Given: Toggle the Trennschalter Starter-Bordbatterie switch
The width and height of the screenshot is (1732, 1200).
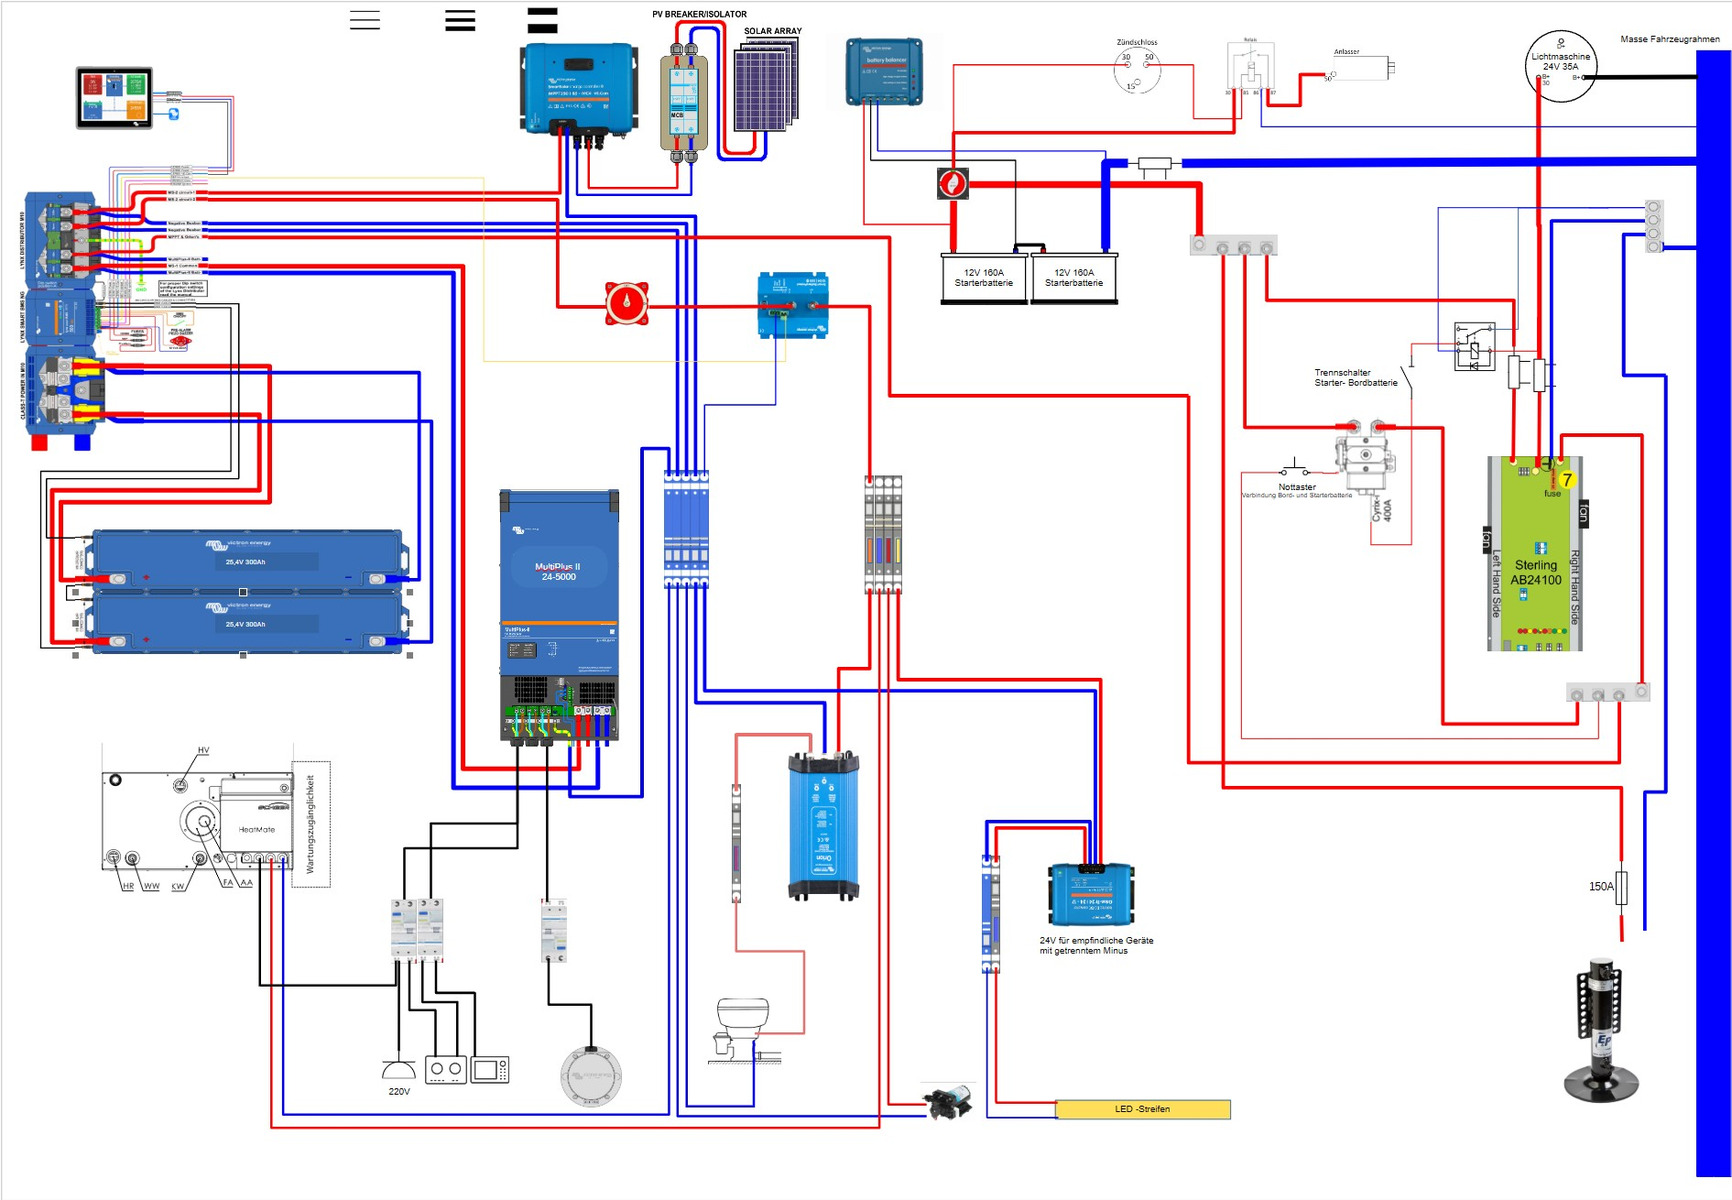Looking at the screenshot, I should coord(1408,377).
